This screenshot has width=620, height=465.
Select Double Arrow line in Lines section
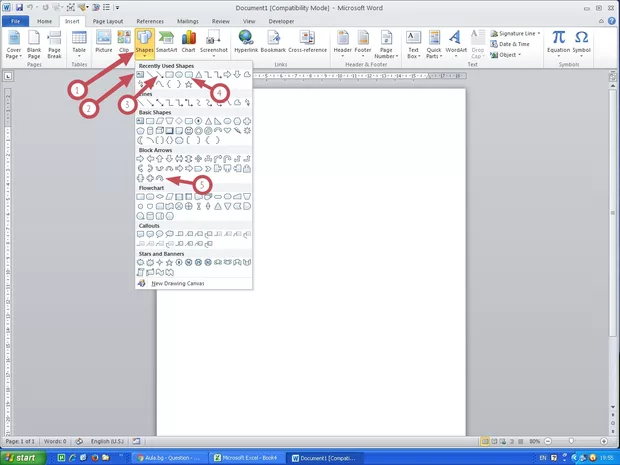point(159,103)
